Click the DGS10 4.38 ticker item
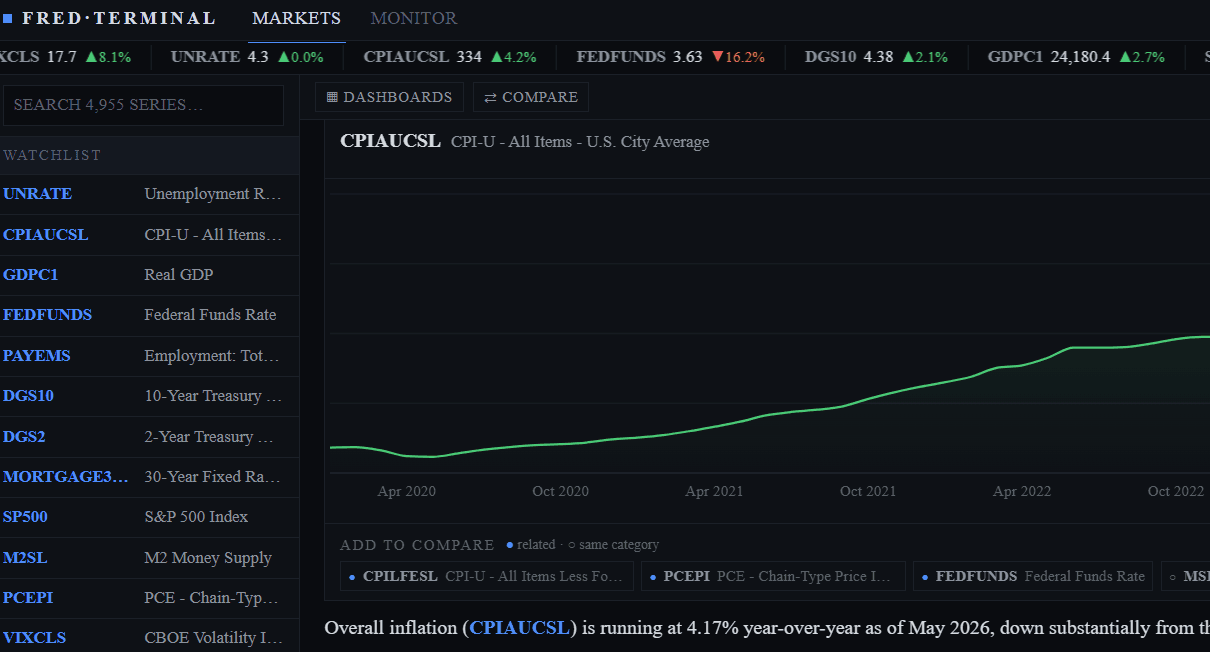 click(876, 57)
